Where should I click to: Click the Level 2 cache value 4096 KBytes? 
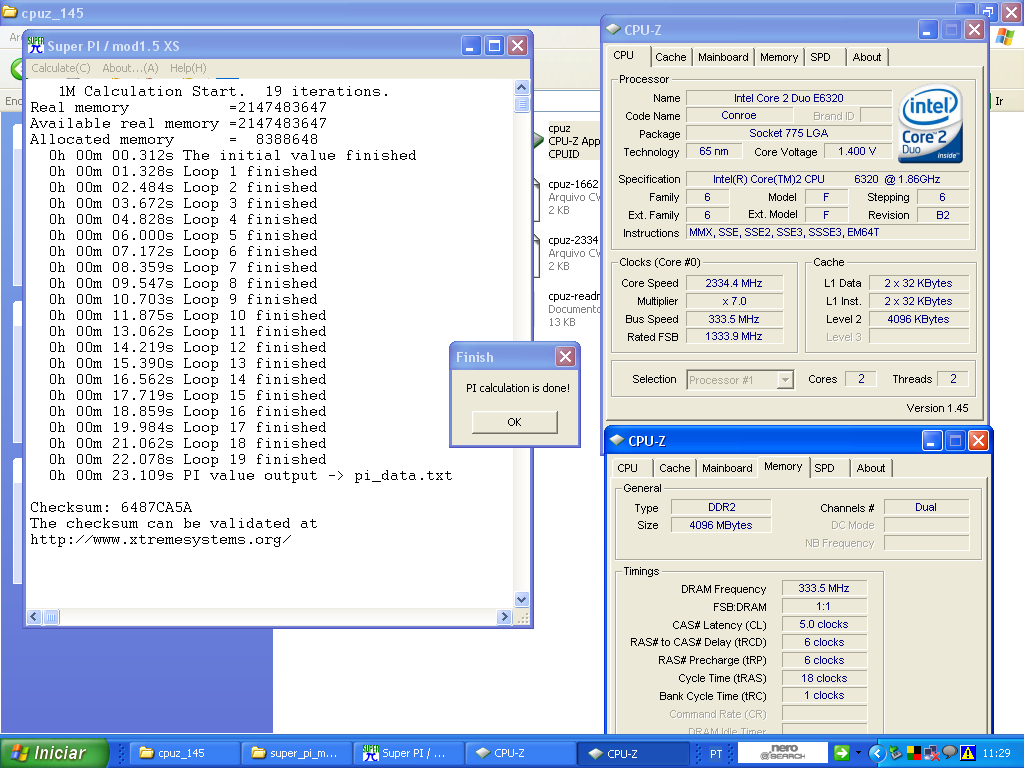(918, 319)
